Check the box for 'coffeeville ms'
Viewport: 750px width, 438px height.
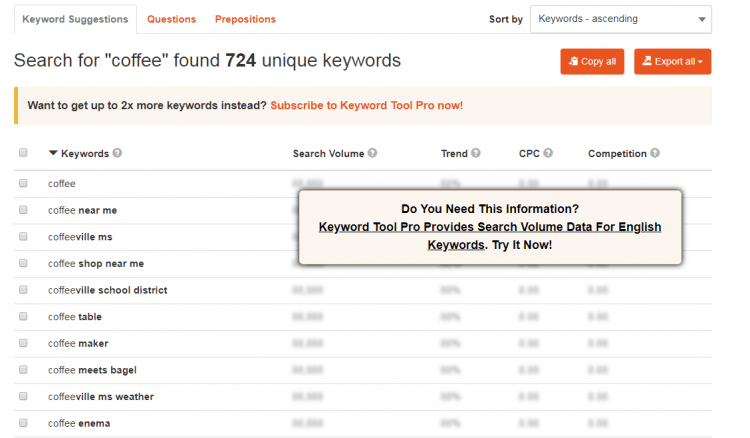coord(23,237)
